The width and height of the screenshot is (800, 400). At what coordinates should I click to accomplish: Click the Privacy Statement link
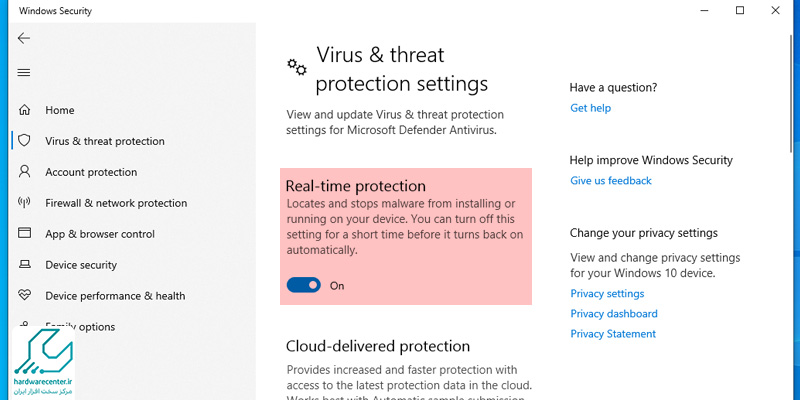pos(613,334)
